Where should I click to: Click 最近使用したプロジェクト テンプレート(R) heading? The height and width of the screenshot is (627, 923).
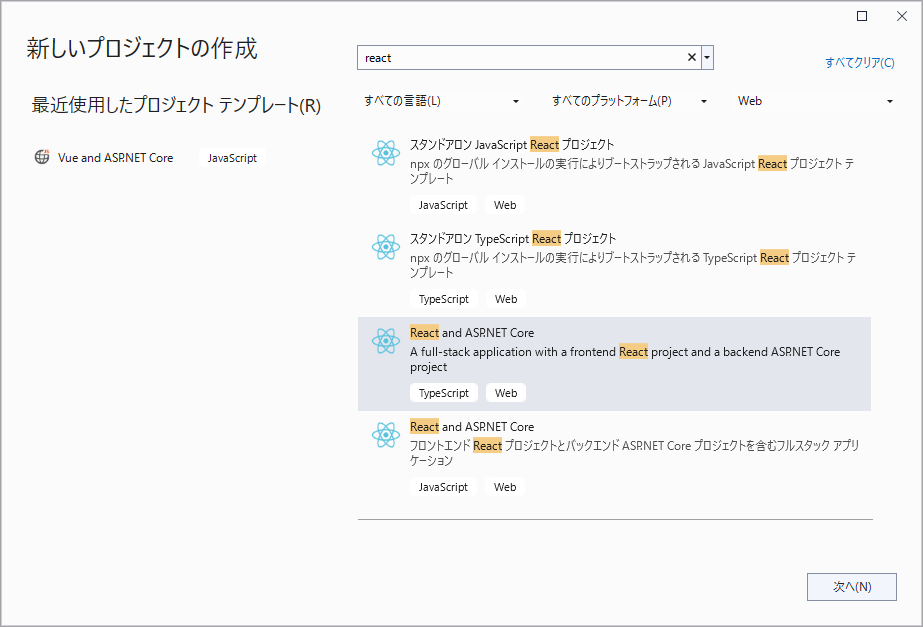[176, 105]
